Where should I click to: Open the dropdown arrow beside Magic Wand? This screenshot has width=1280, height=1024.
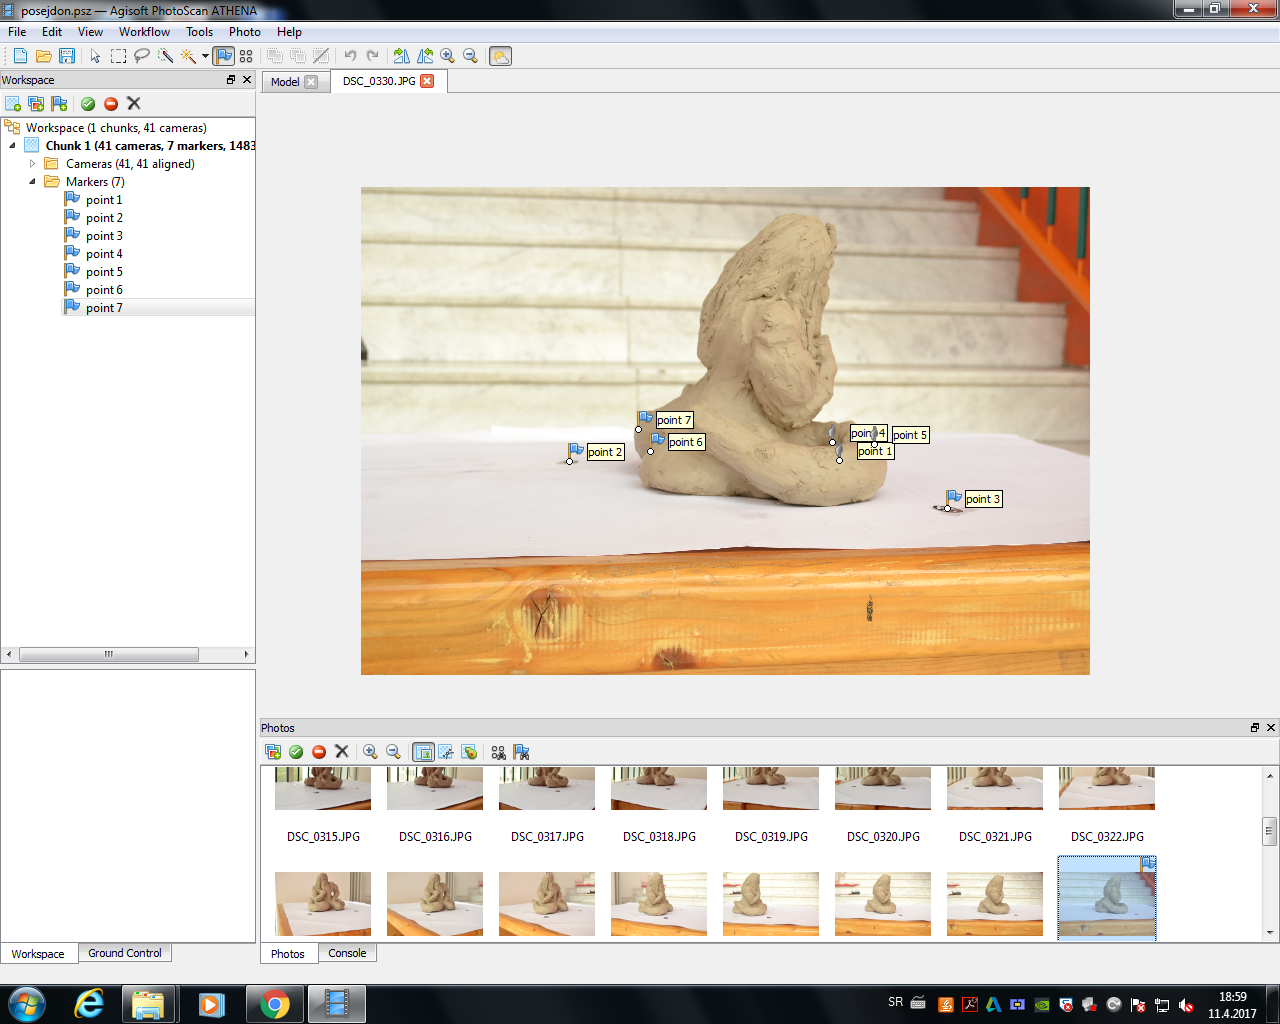tap(205, 56)
